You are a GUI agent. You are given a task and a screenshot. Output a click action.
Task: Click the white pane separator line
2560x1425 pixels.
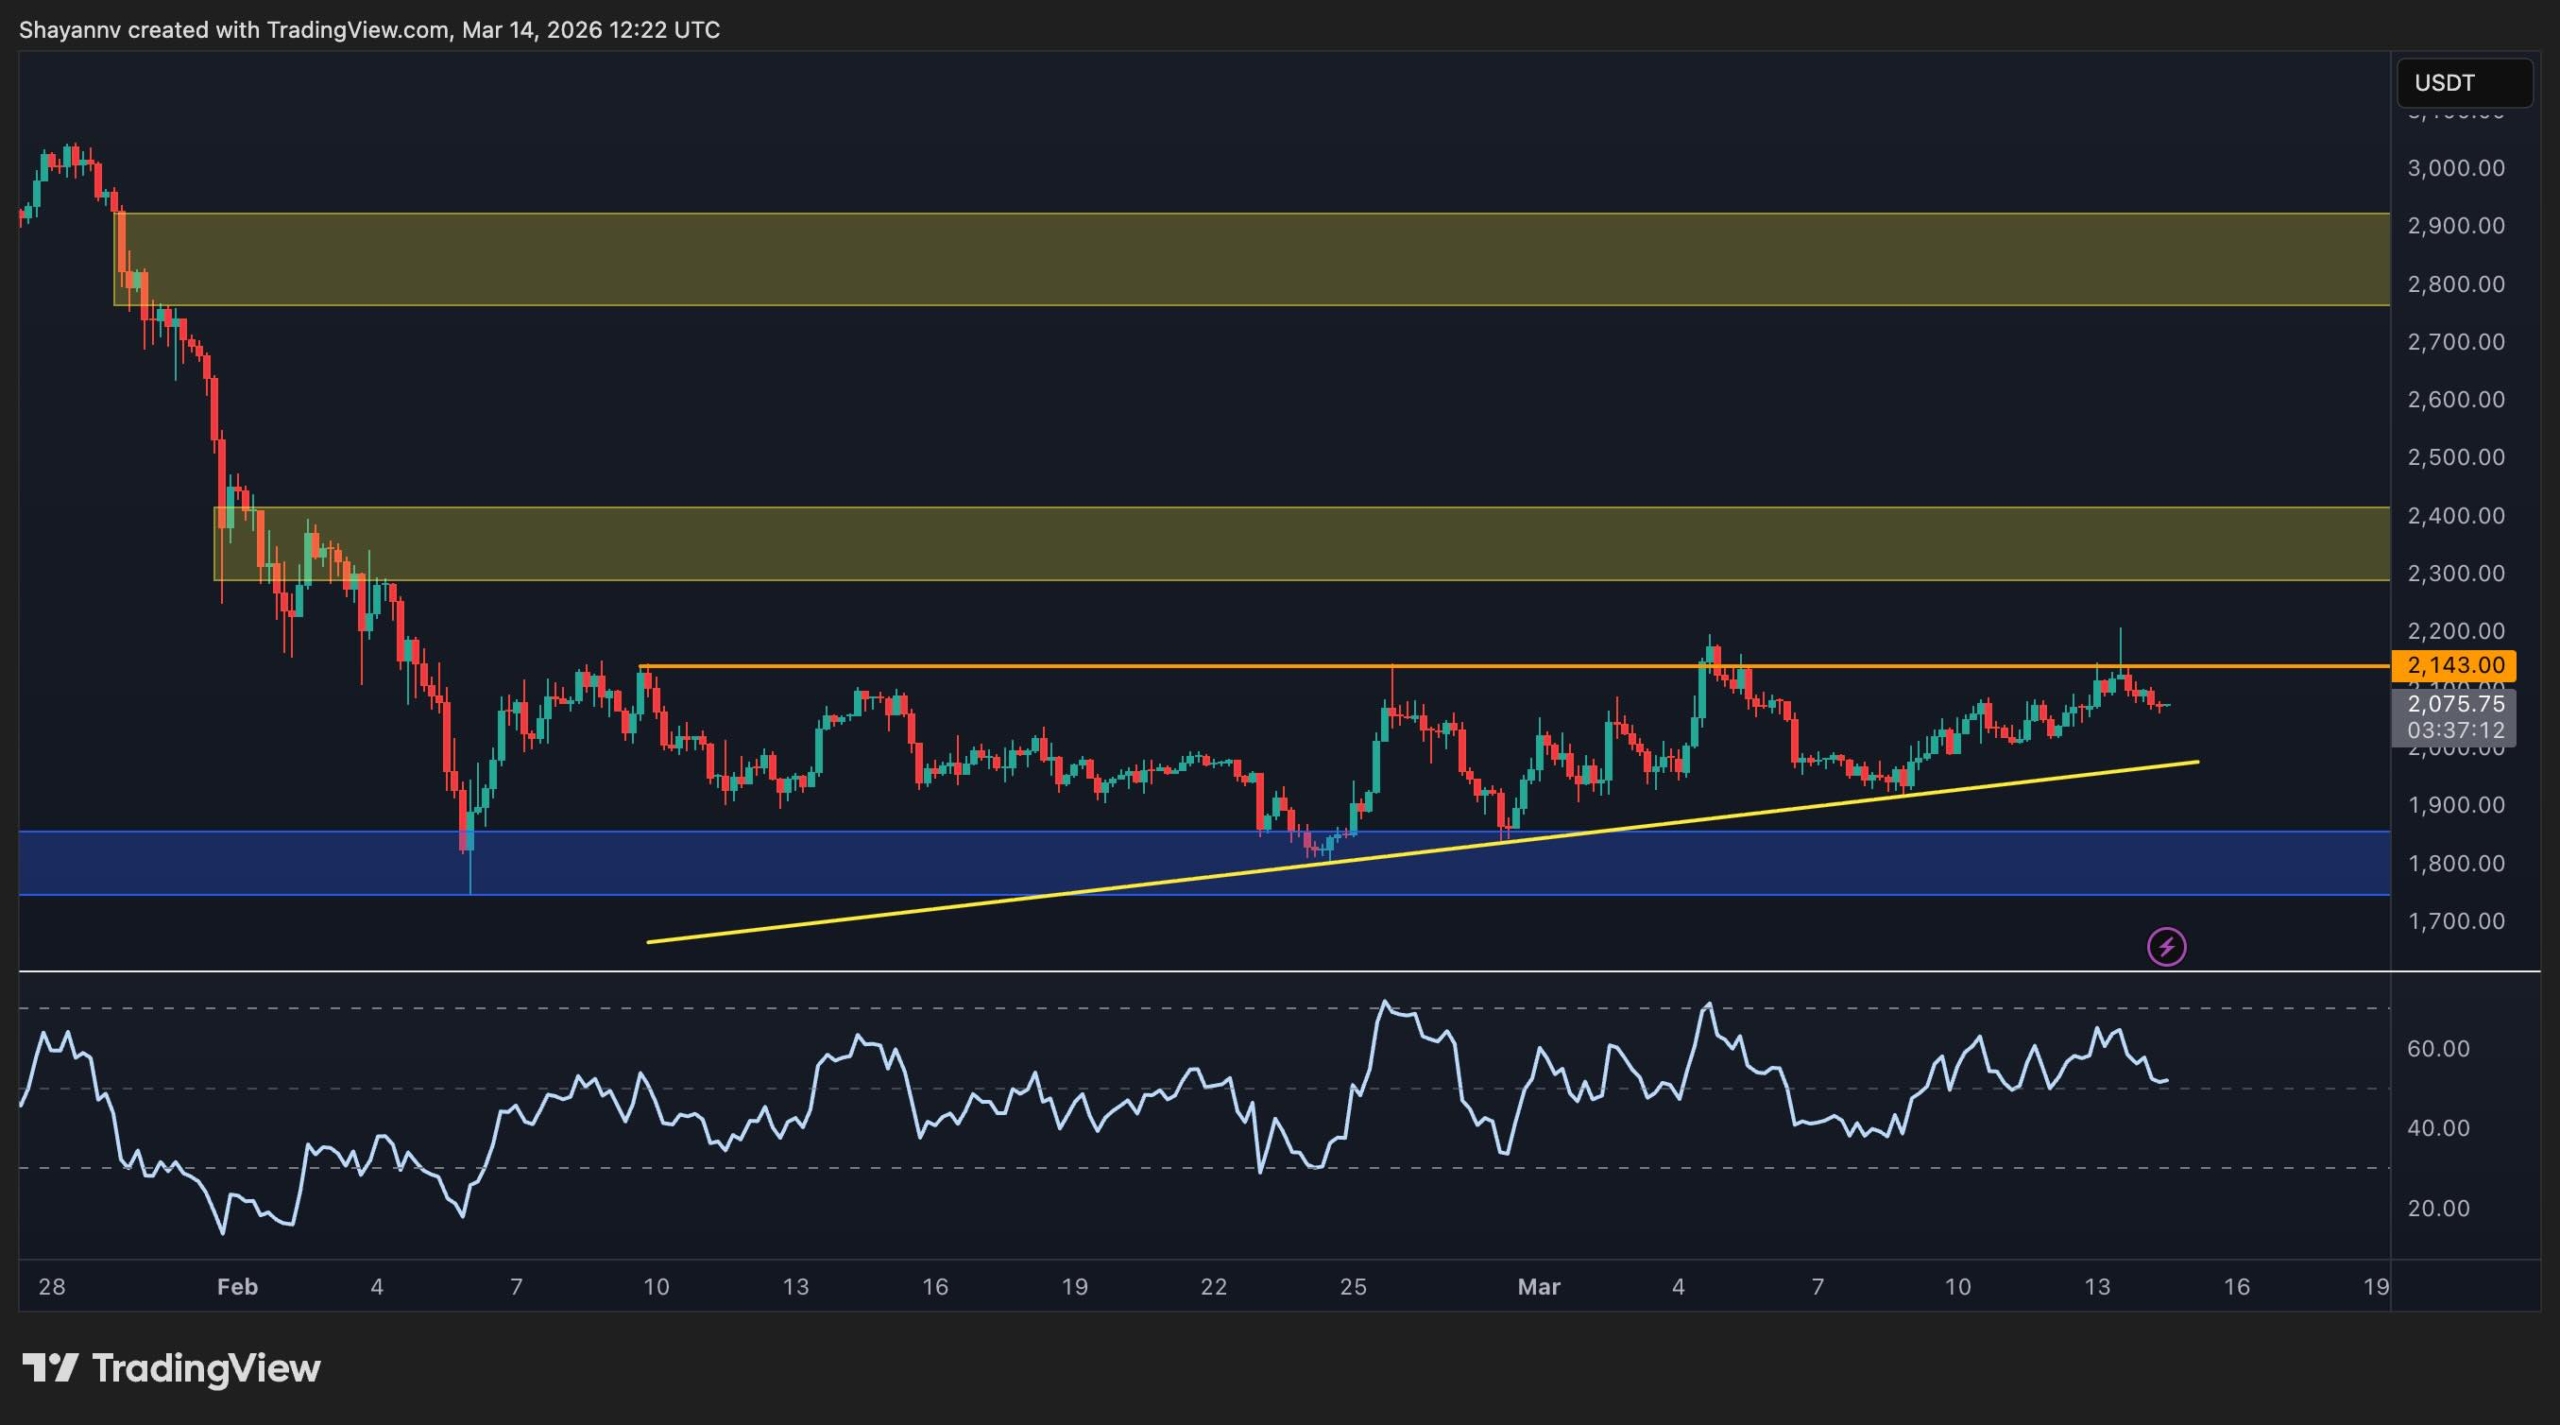[x=1200, y=971]
